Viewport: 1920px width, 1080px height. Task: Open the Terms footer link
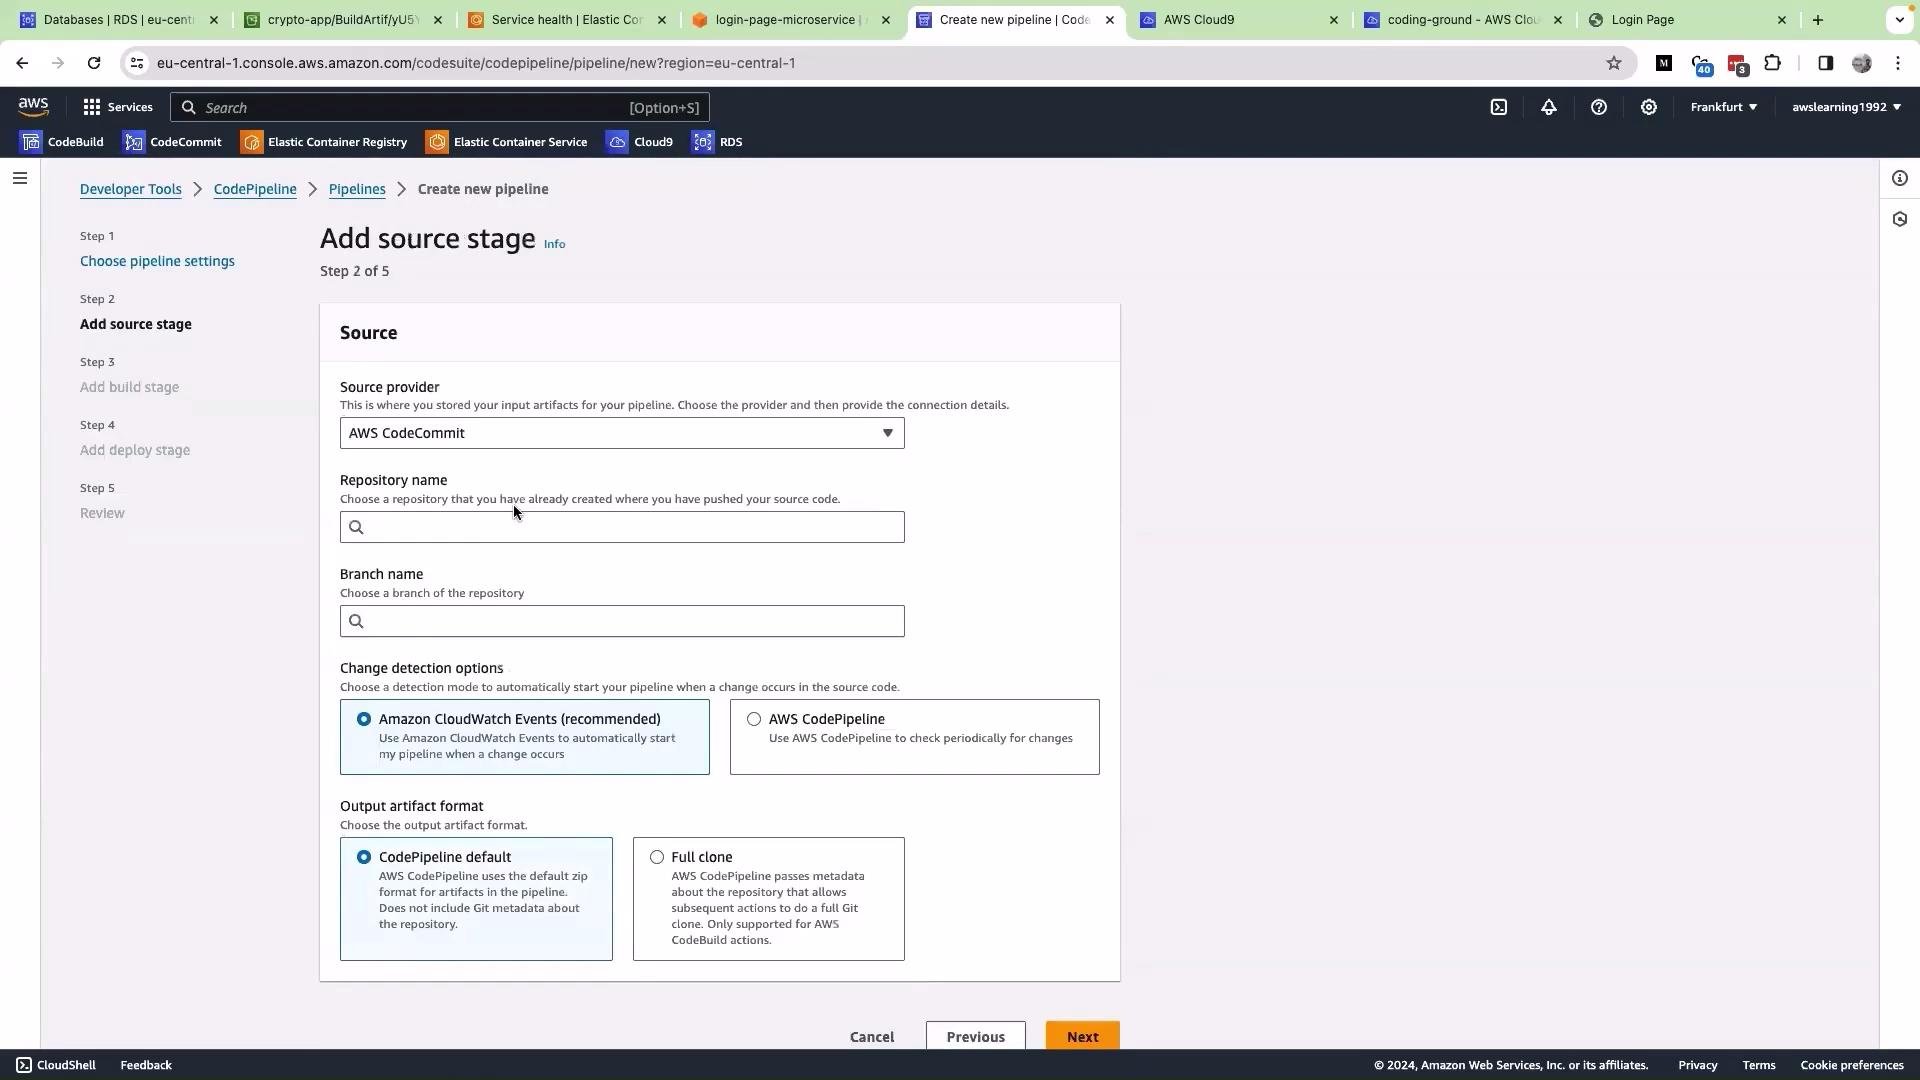pyautogui.click(x=1759, y=1065)
